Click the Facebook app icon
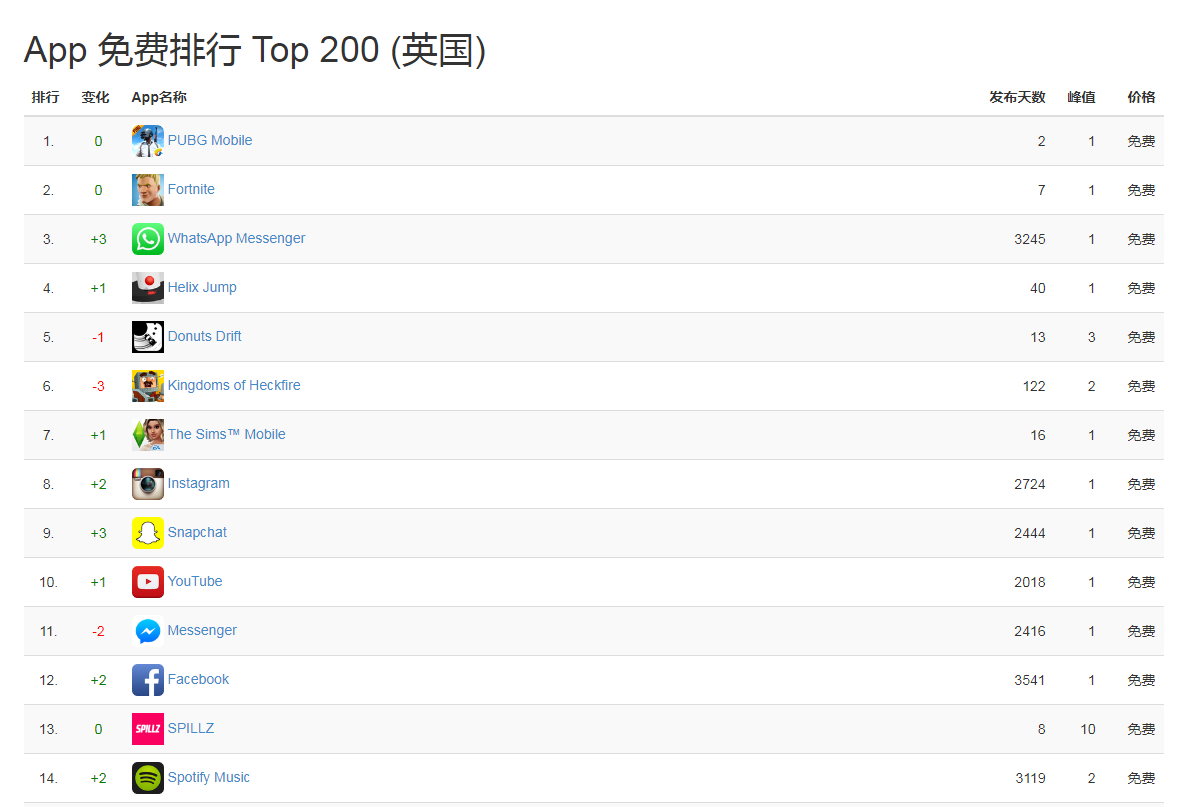The image size is (1204, 807). point(148,680)
